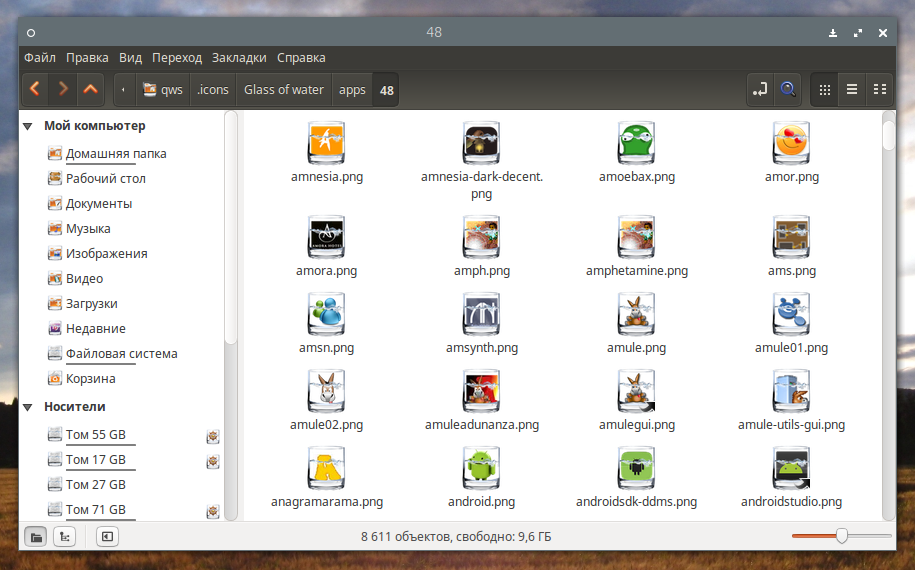The height and width of the screenshot is (570, 915).
Task: Select the amule.png icon
Action: (x=637, y=314)
